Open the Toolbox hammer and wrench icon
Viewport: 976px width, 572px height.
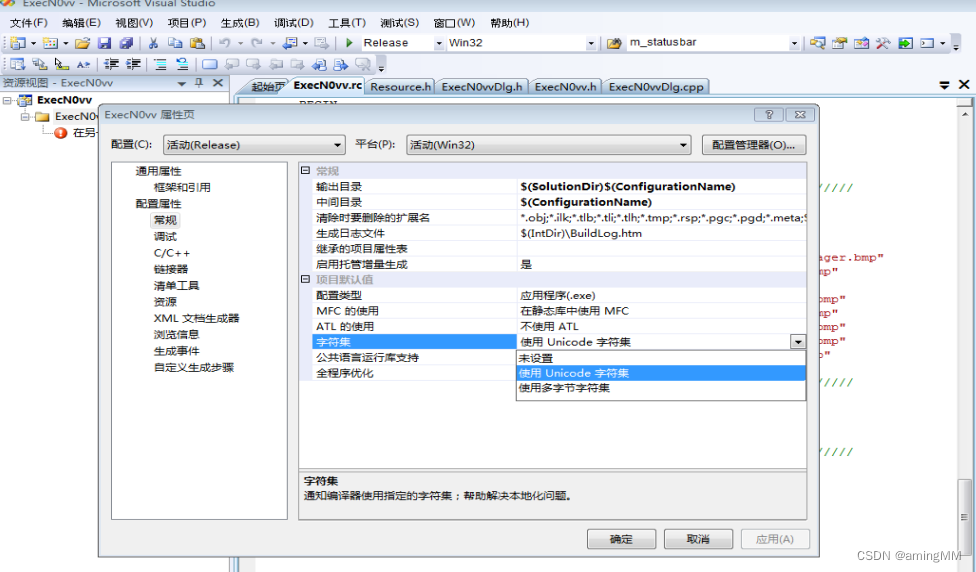883,43
